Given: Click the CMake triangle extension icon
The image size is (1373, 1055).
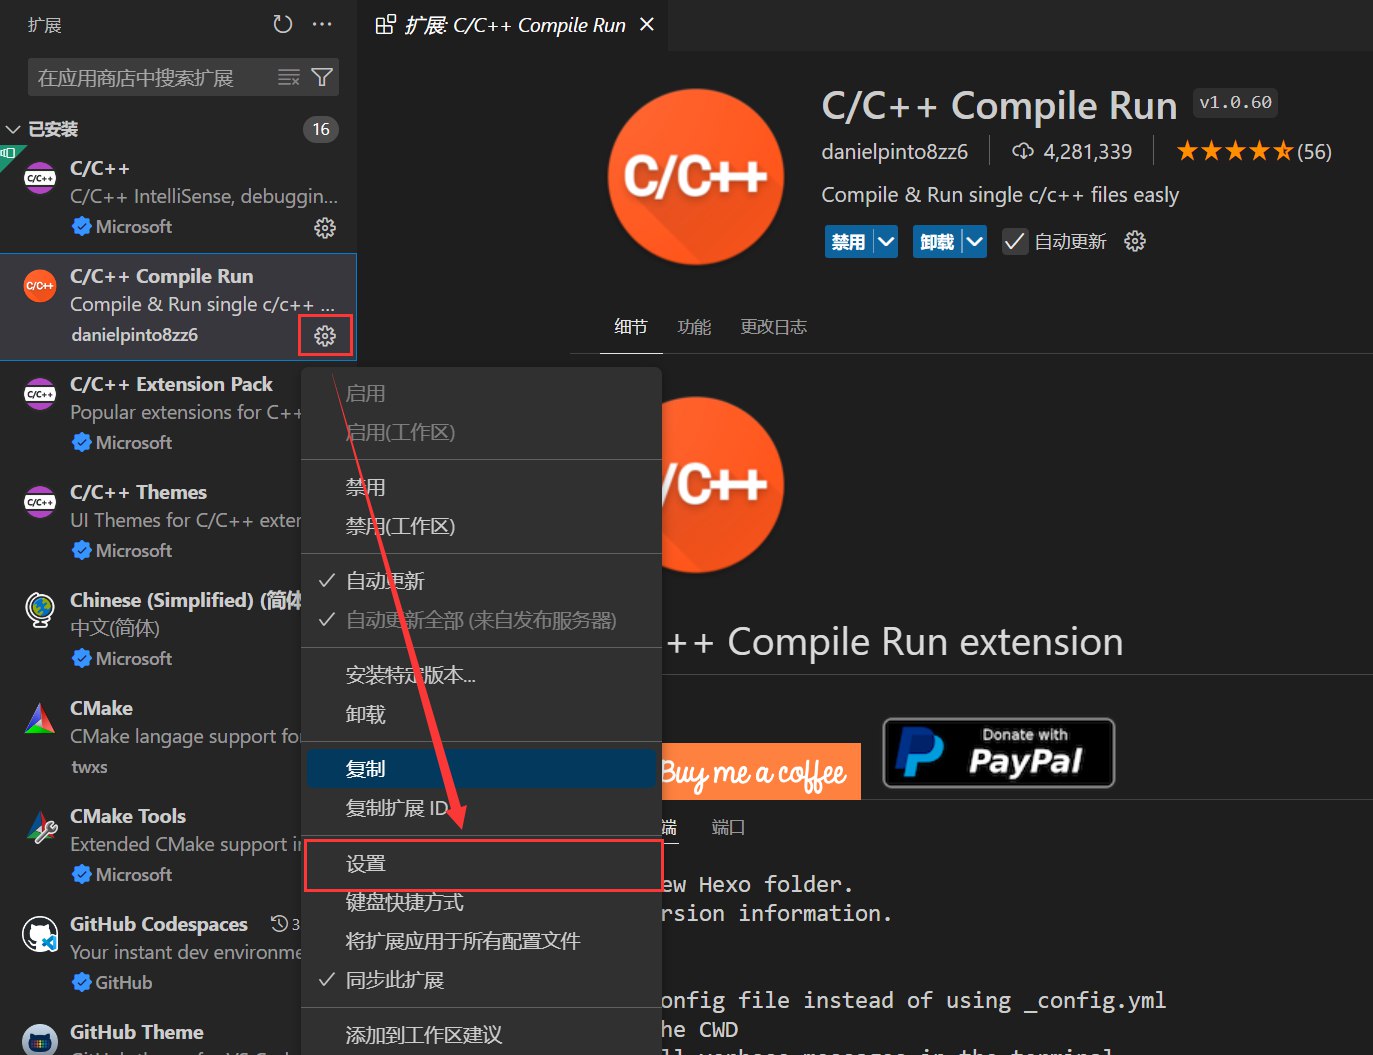Looking at the screenshot, I should [40, 718].
